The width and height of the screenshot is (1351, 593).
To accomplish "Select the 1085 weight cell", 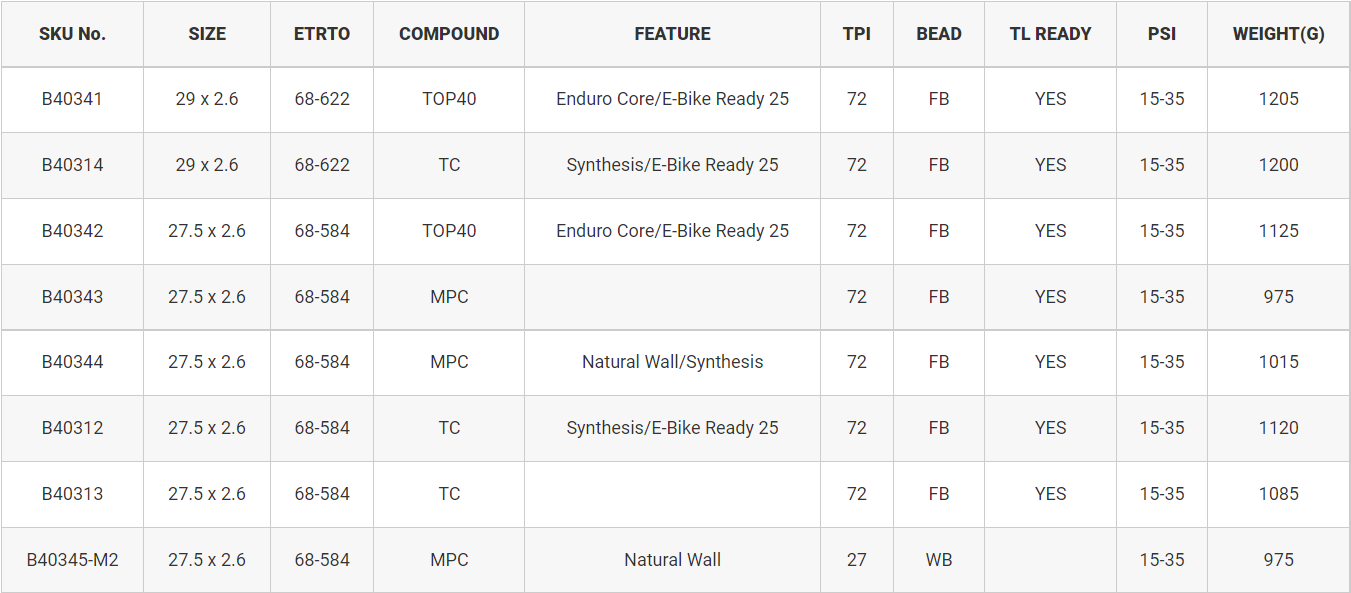I will tap(1278, 494).
